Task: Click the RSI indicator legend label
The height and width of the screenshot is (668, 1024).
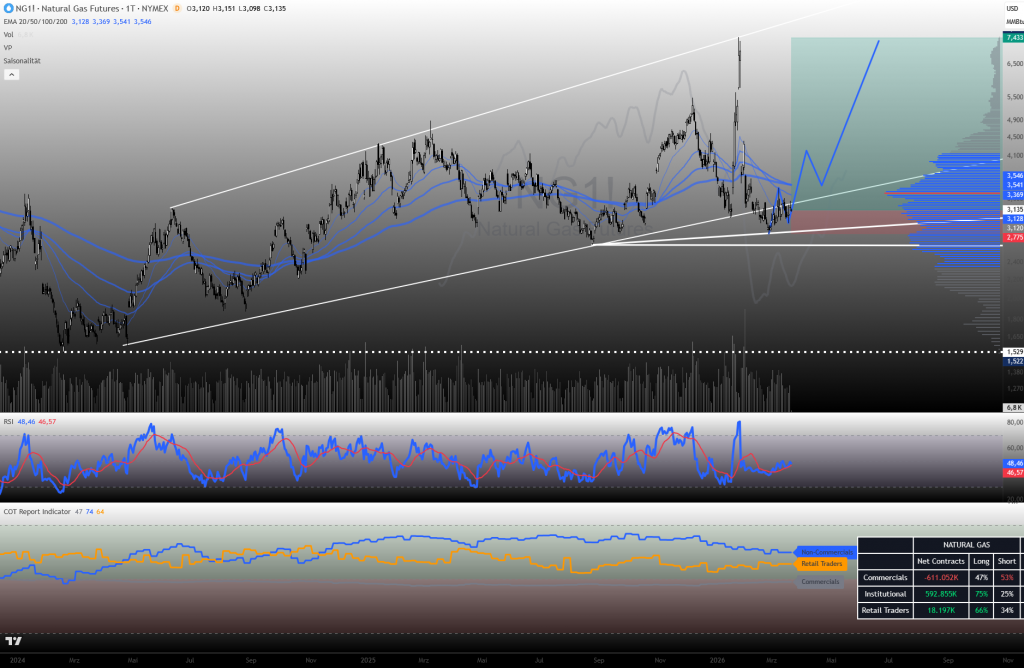Action: (x=8, y=422)
